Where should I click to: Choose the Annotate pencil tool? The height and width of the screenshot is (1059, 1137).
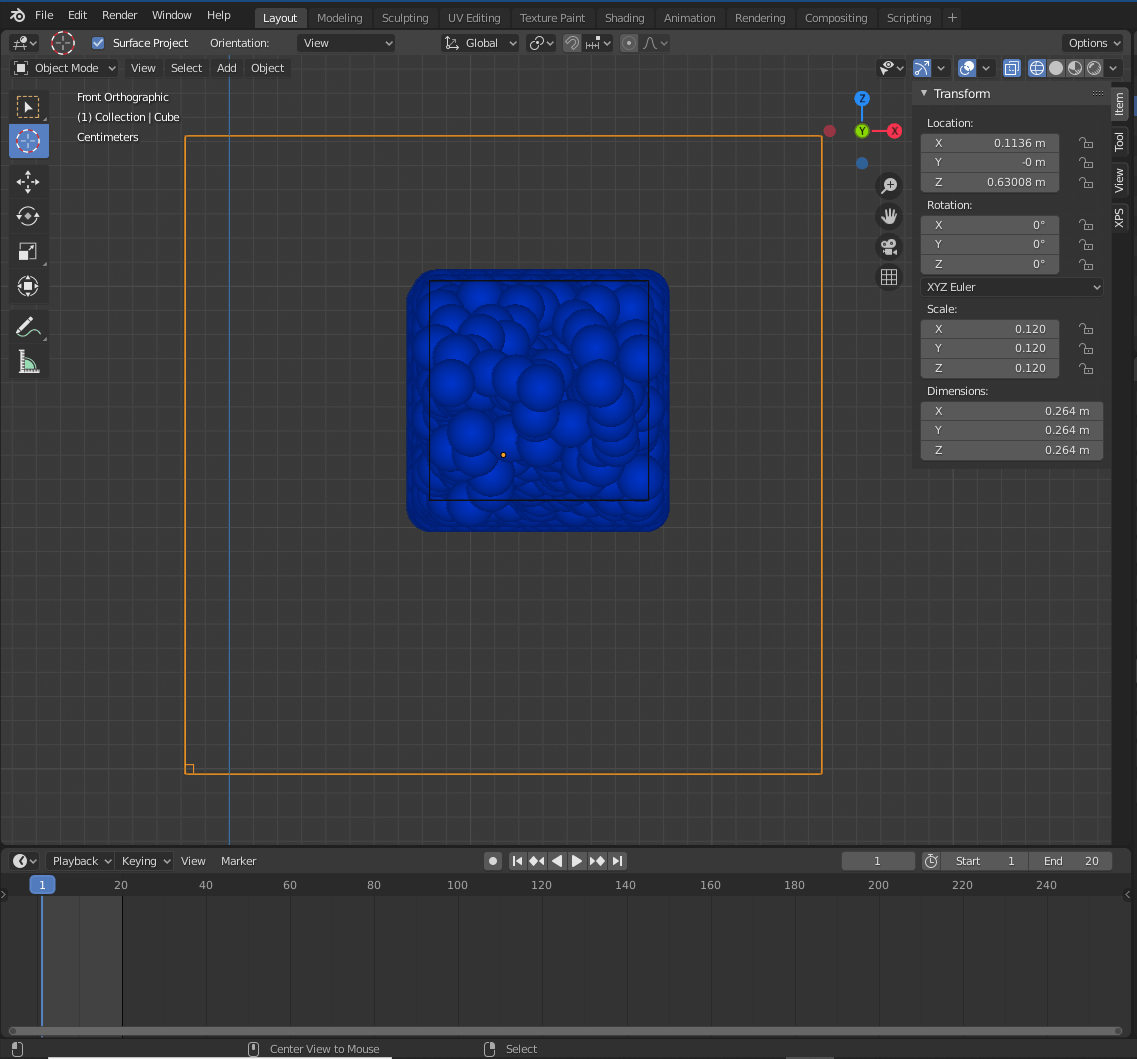click(x=28, y=327)
